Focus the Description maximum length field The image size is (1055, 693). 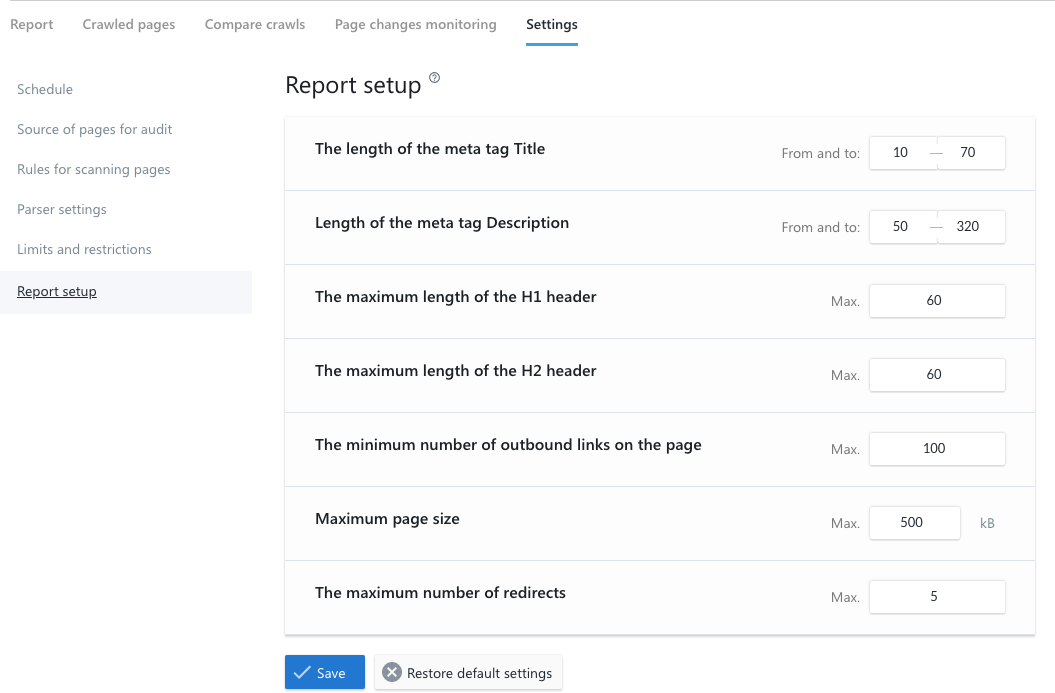[968, 227]
